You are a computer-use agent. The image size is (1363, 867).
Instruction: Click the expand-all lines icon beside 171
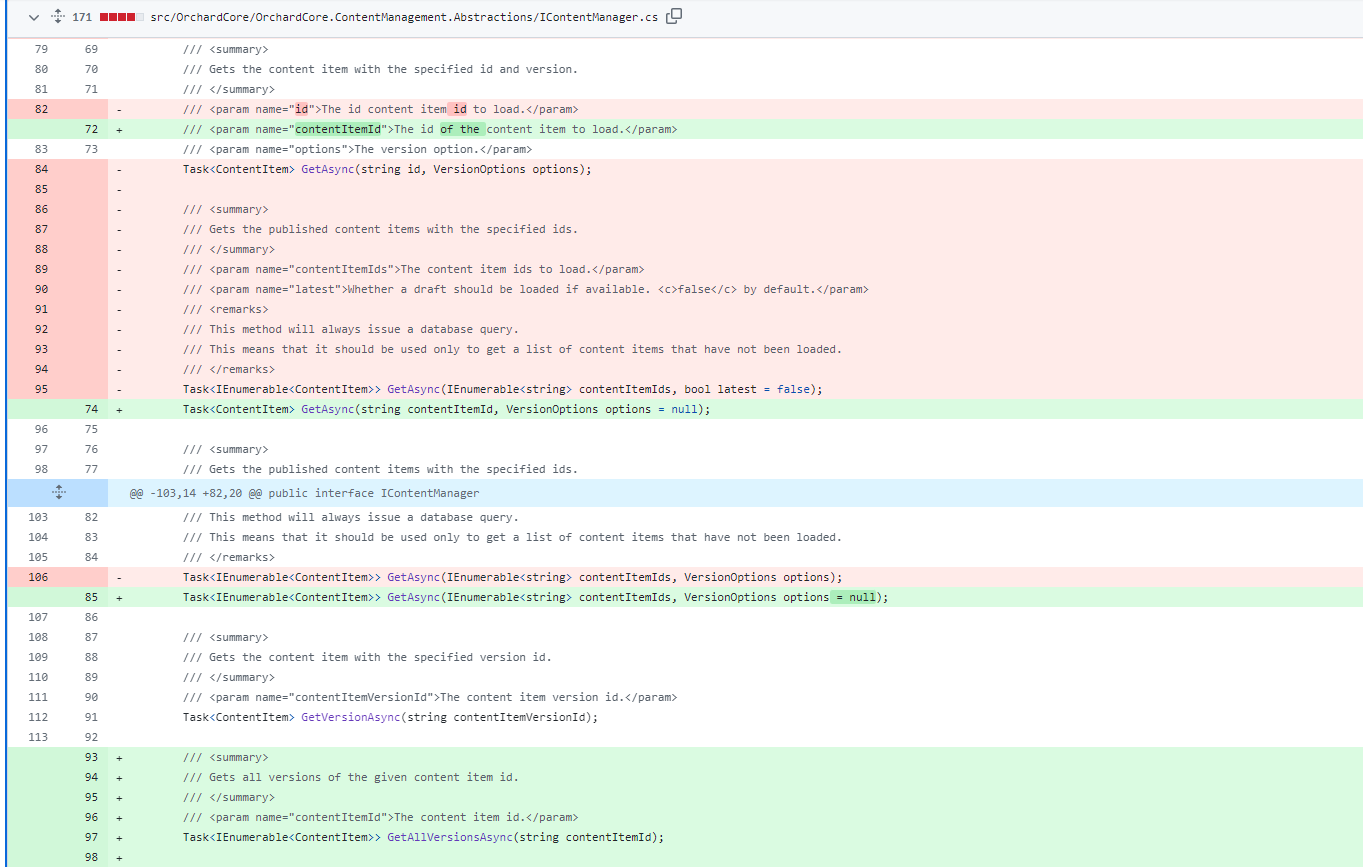(x=58, y=17)
